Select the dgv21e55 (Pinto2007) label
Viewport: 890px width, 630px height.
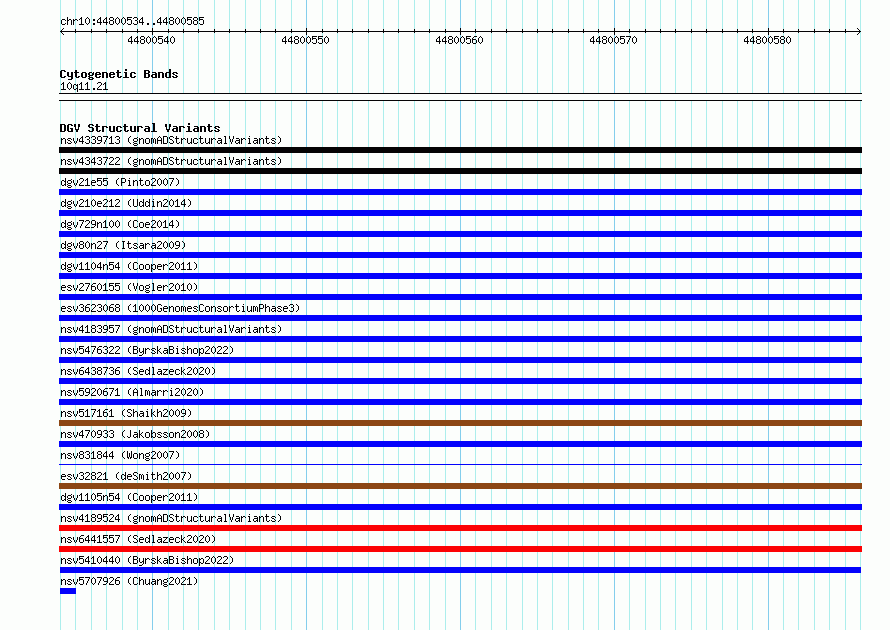tap(120, 182)
